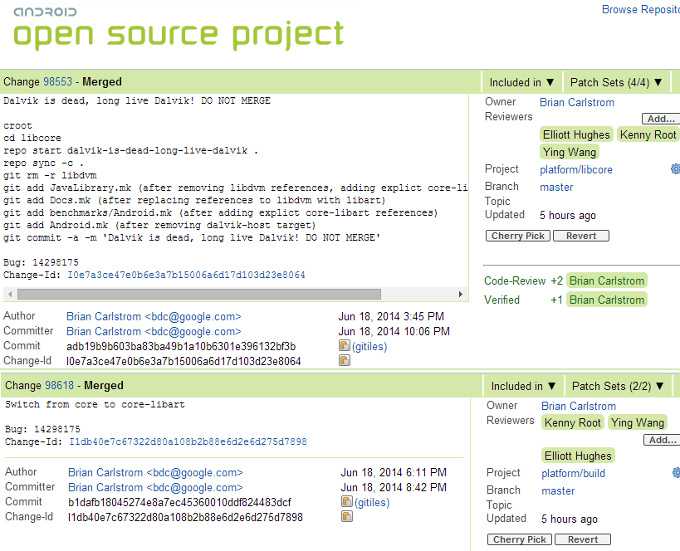
Task: Open the Browse Repository link
Action: click(640, 10)
